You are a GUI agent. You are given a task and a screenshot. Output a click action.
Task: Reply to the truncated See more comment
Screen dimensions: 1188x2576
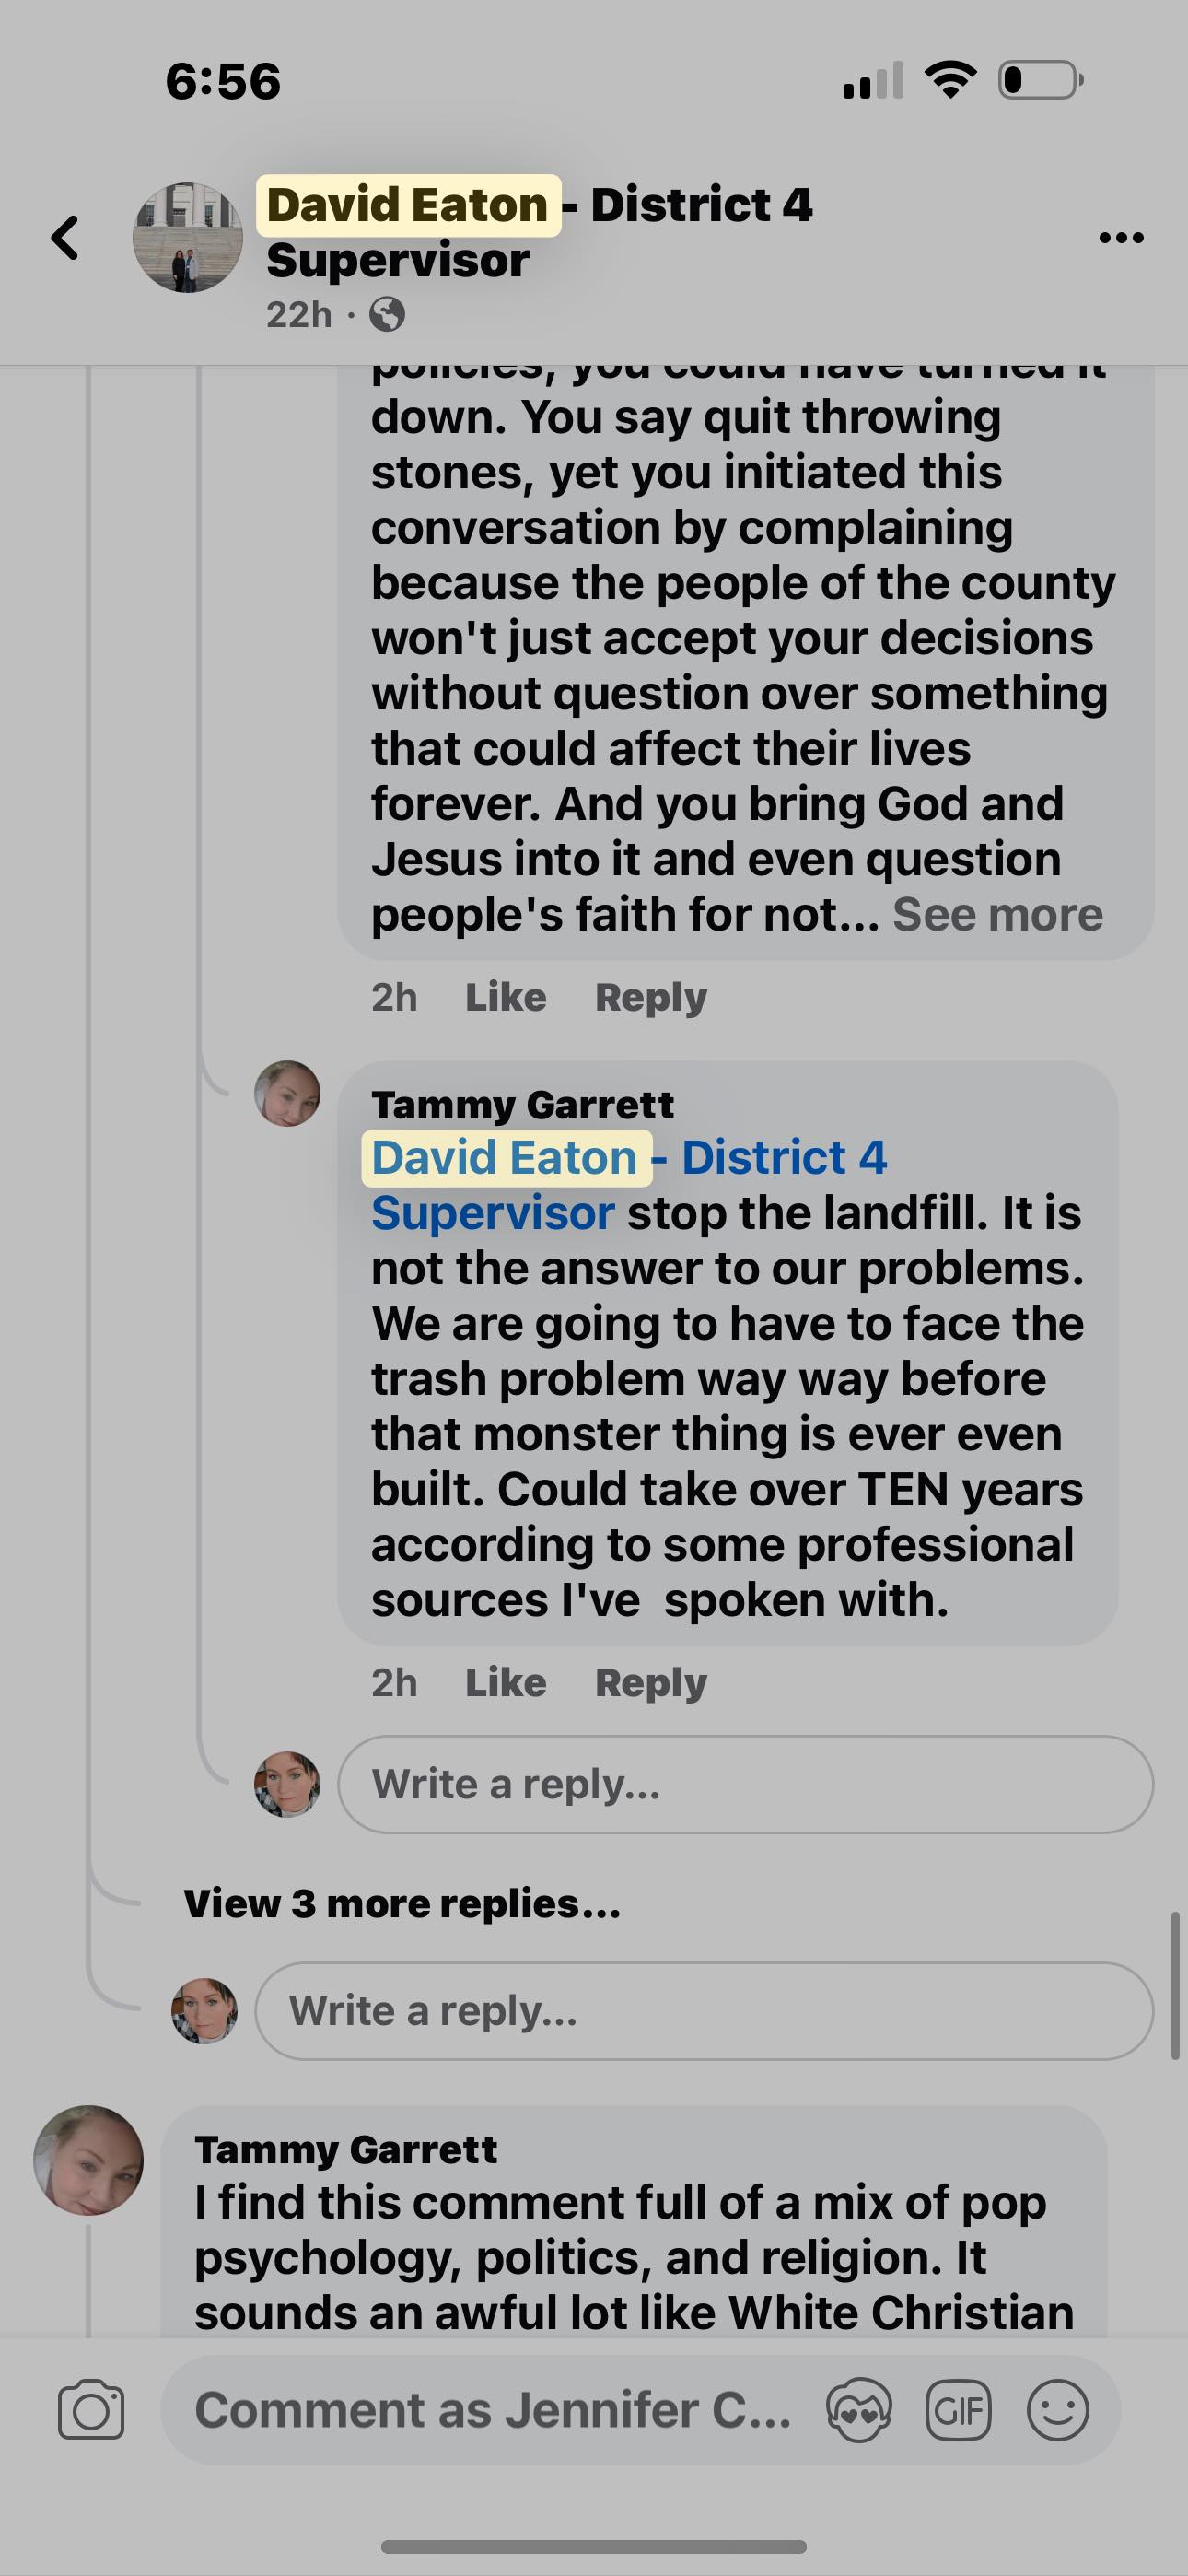pyautogui.click(x=650, y=997)
